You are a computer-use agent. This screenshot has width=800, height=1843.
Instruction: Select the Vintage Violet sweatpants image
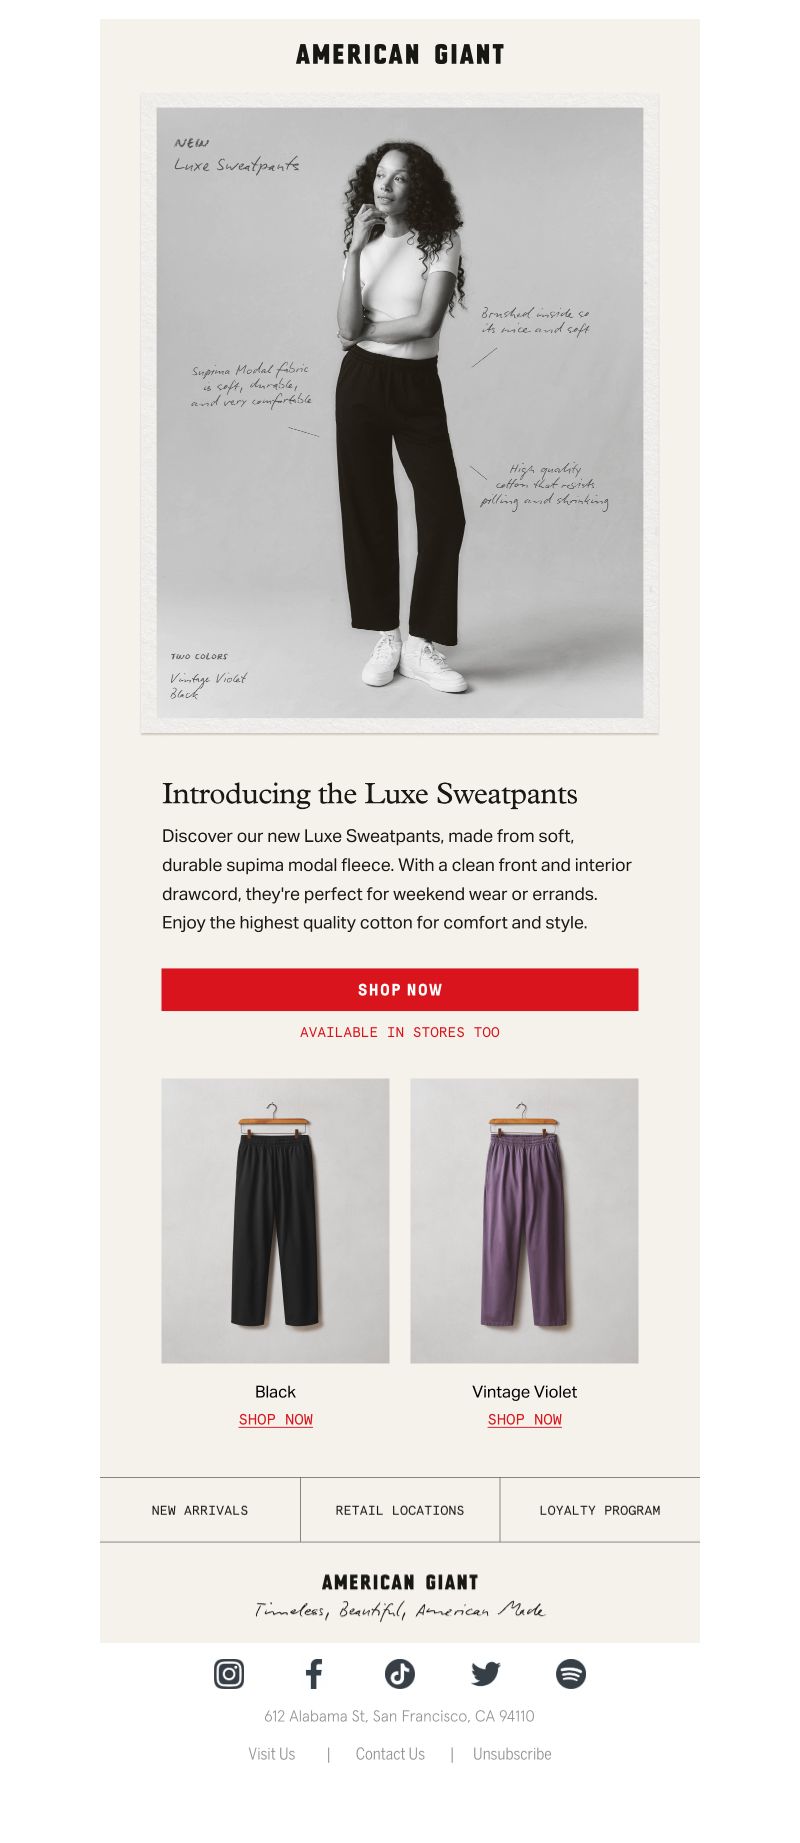pyautogui.click(x=524, y=1220)
